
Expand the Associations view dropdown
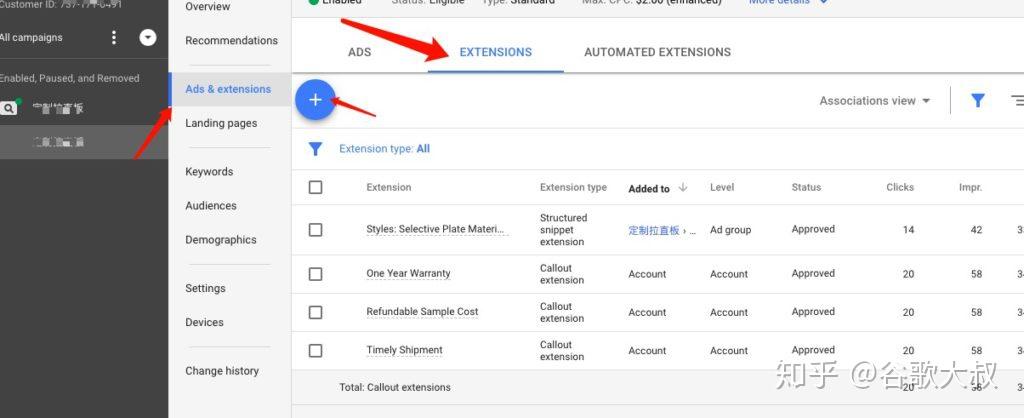[x=875, y=101]
